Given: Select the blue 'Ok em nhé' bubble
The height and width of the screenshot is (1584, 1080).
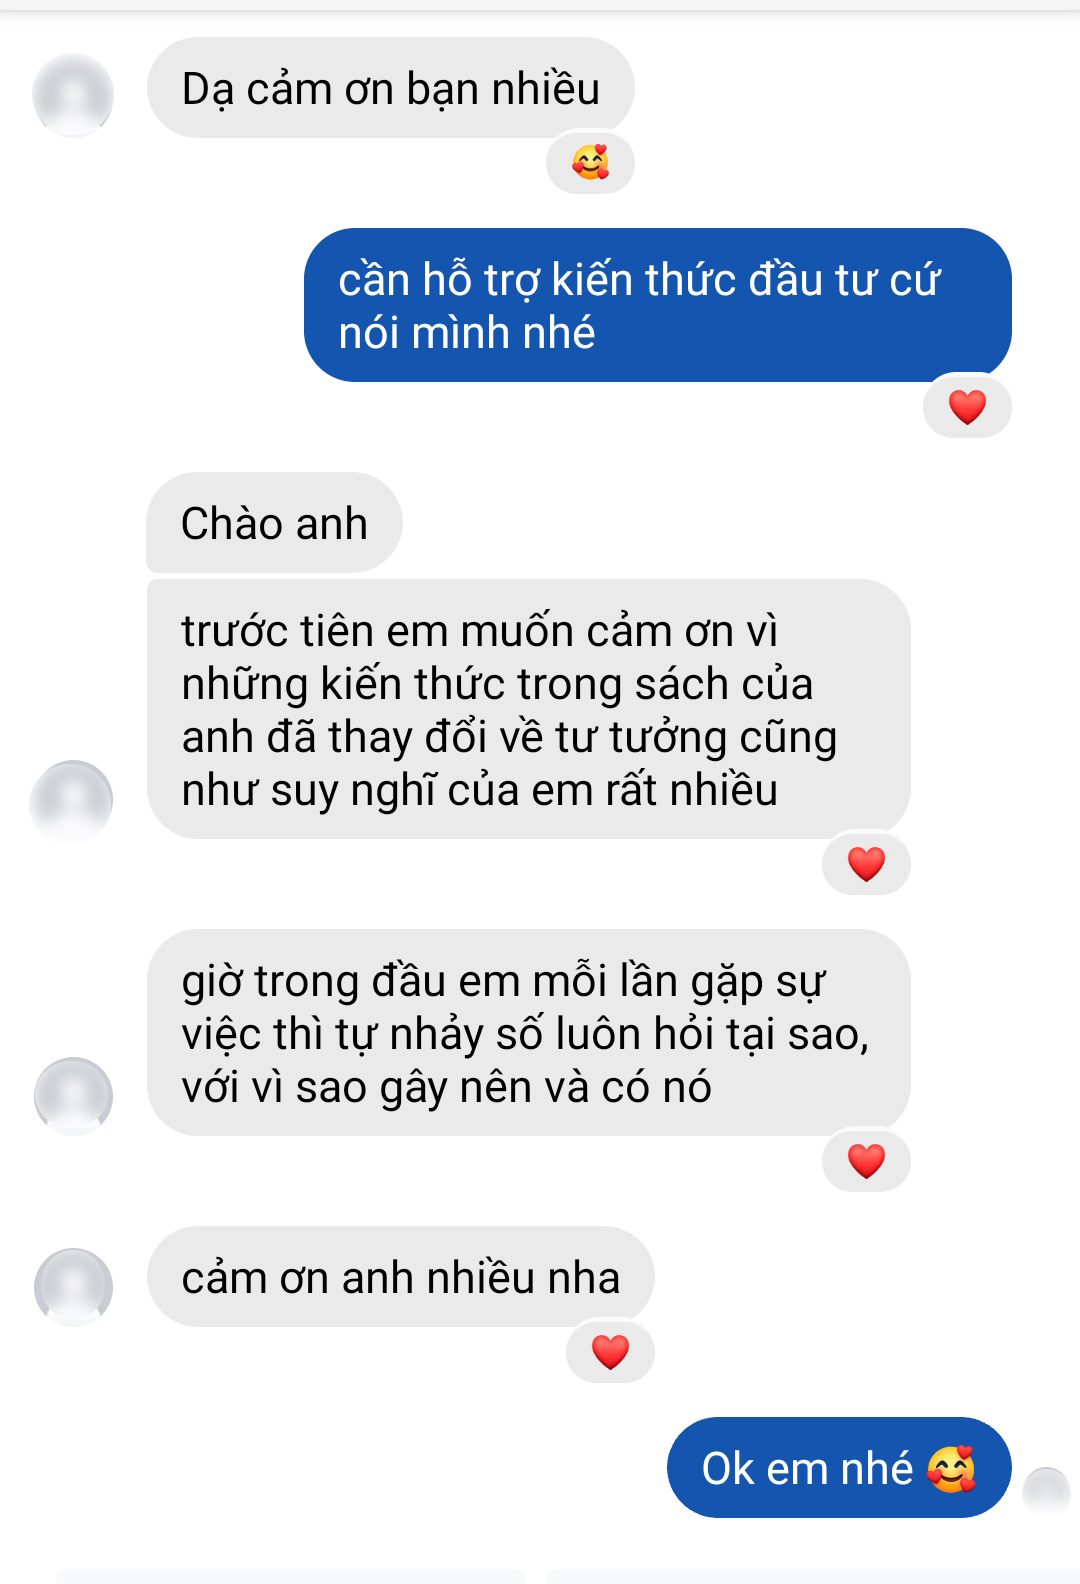Looking at the screenshot, I should (839, 1467).
